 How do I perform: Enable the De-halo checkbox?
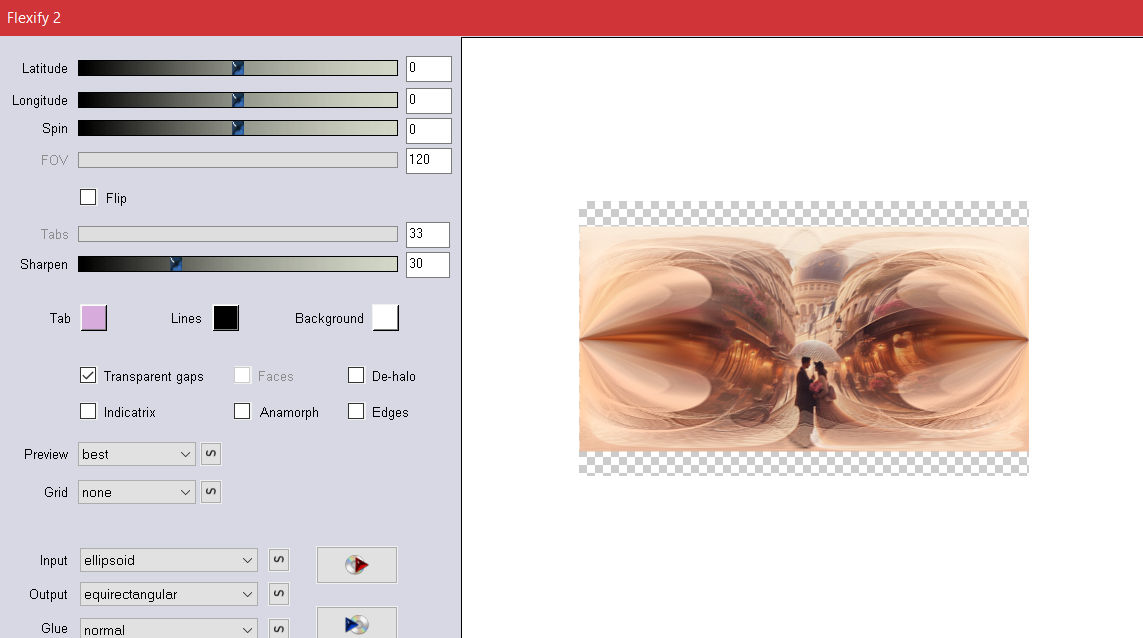[356, 376]
